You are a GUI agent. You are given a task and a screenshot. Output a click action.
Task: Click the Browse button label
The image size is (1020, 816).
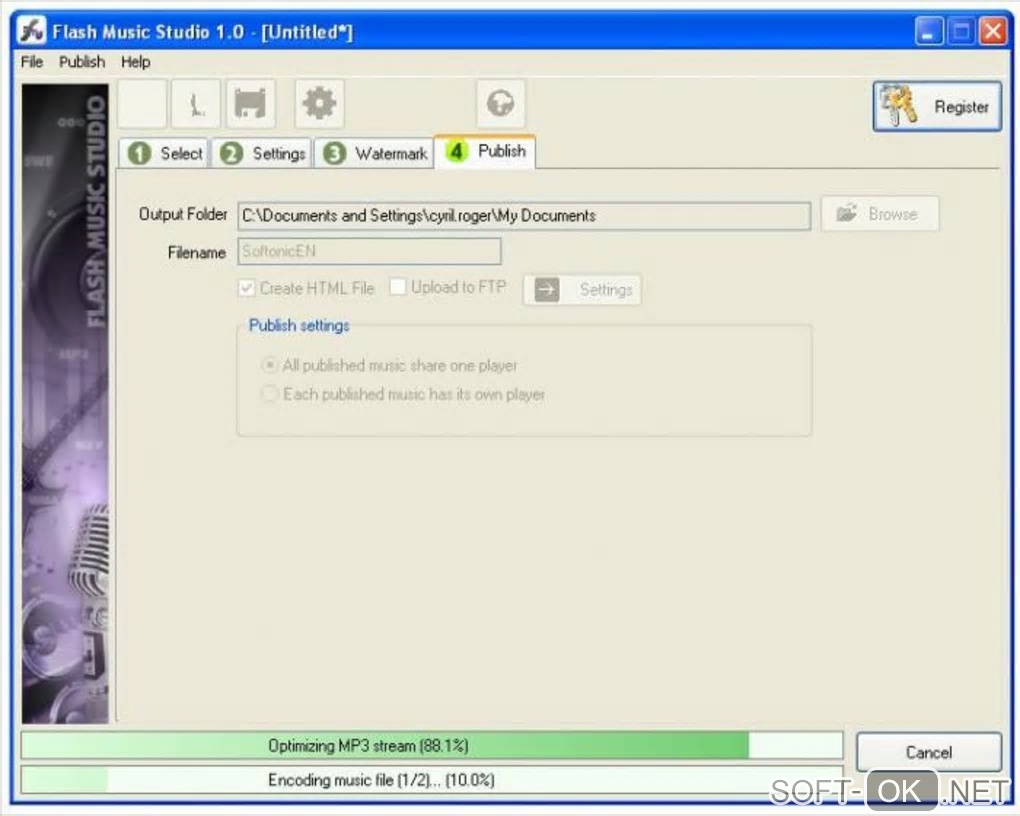pyautogui.click(x=892, y=213)
